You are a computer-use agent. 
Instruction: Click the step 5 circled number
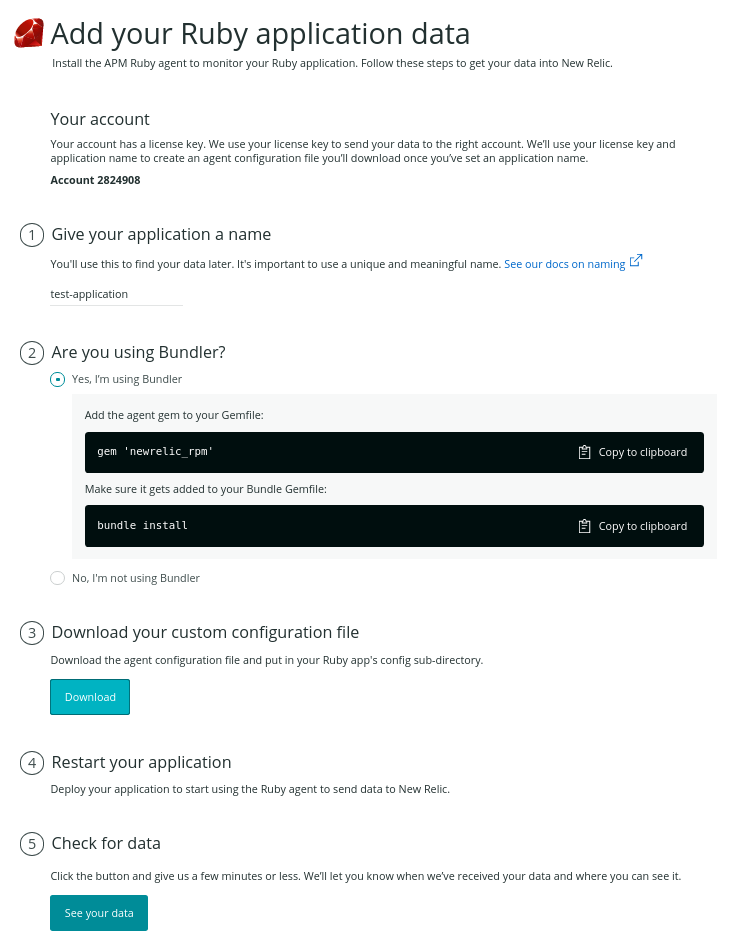click(x=32, y=844)
